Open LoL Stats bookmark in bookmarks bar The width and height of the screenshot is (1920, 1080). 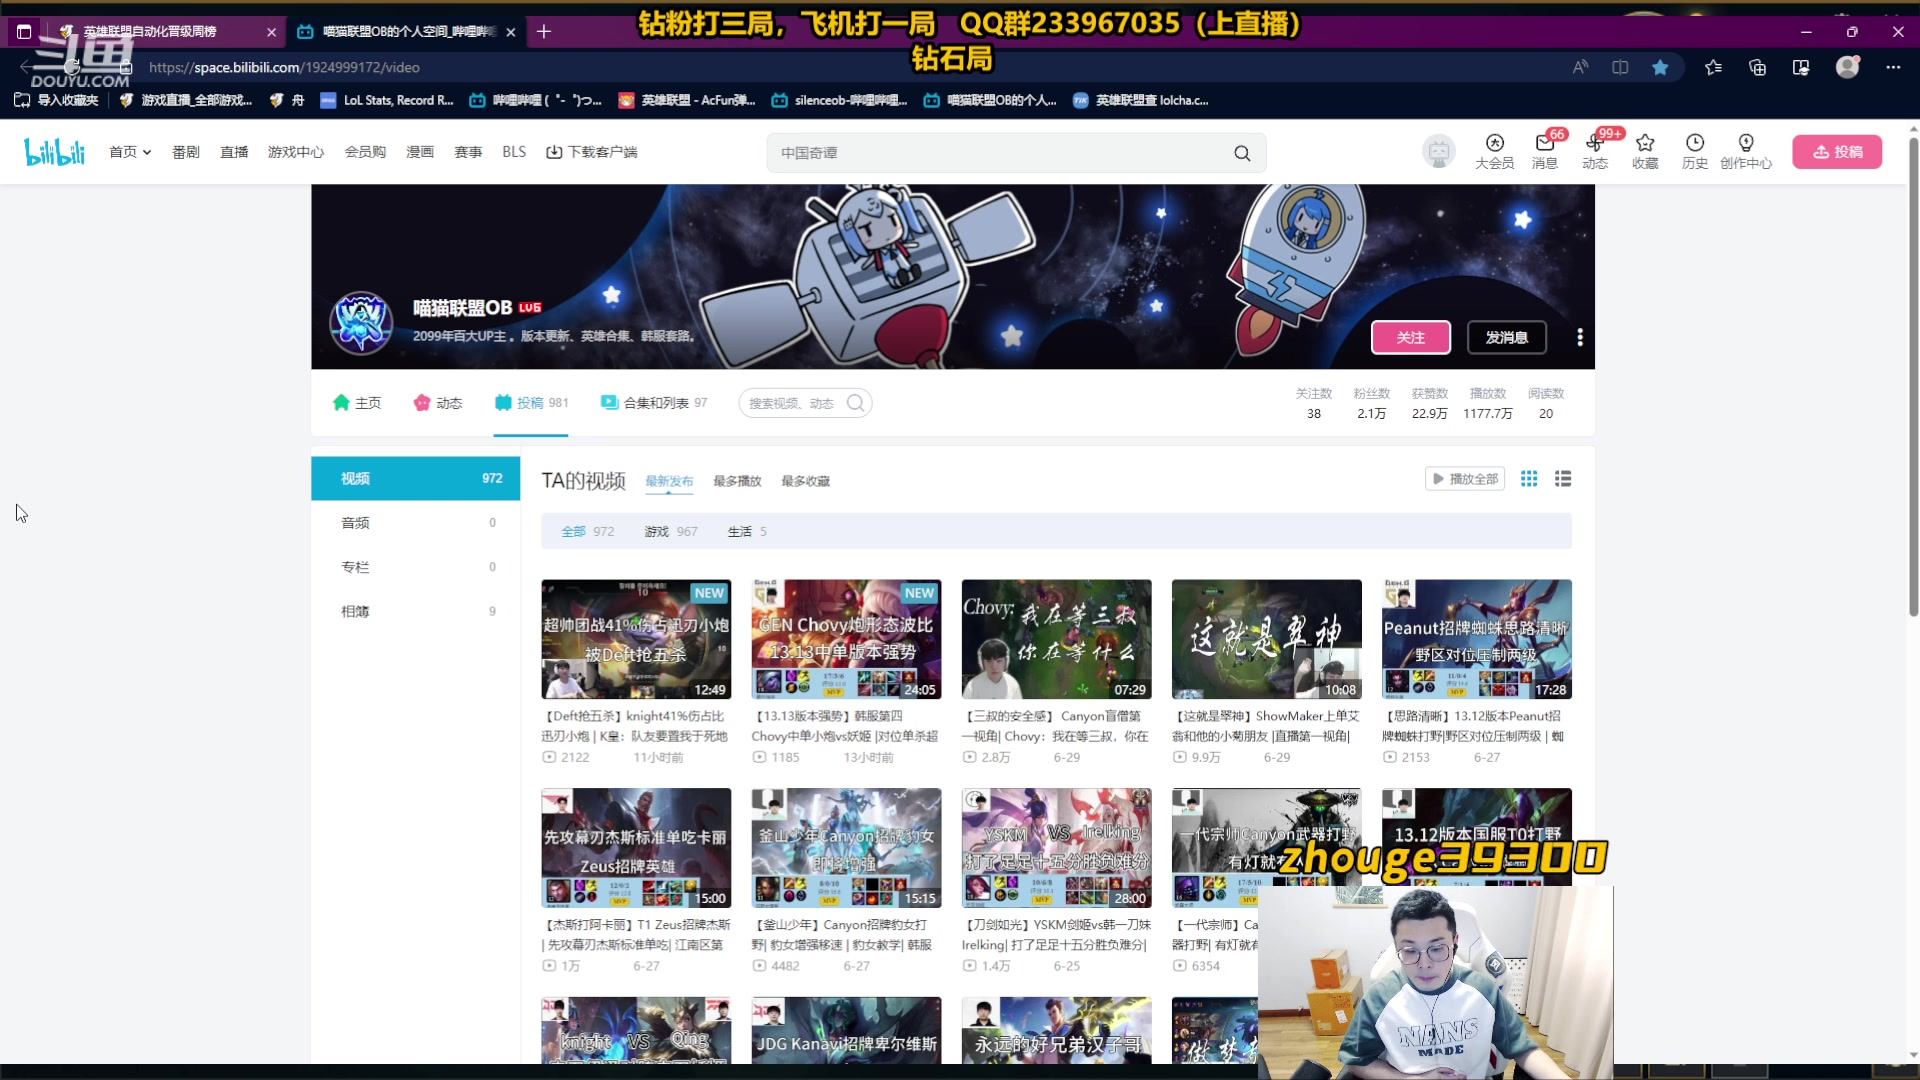click(x=386, y=100)
